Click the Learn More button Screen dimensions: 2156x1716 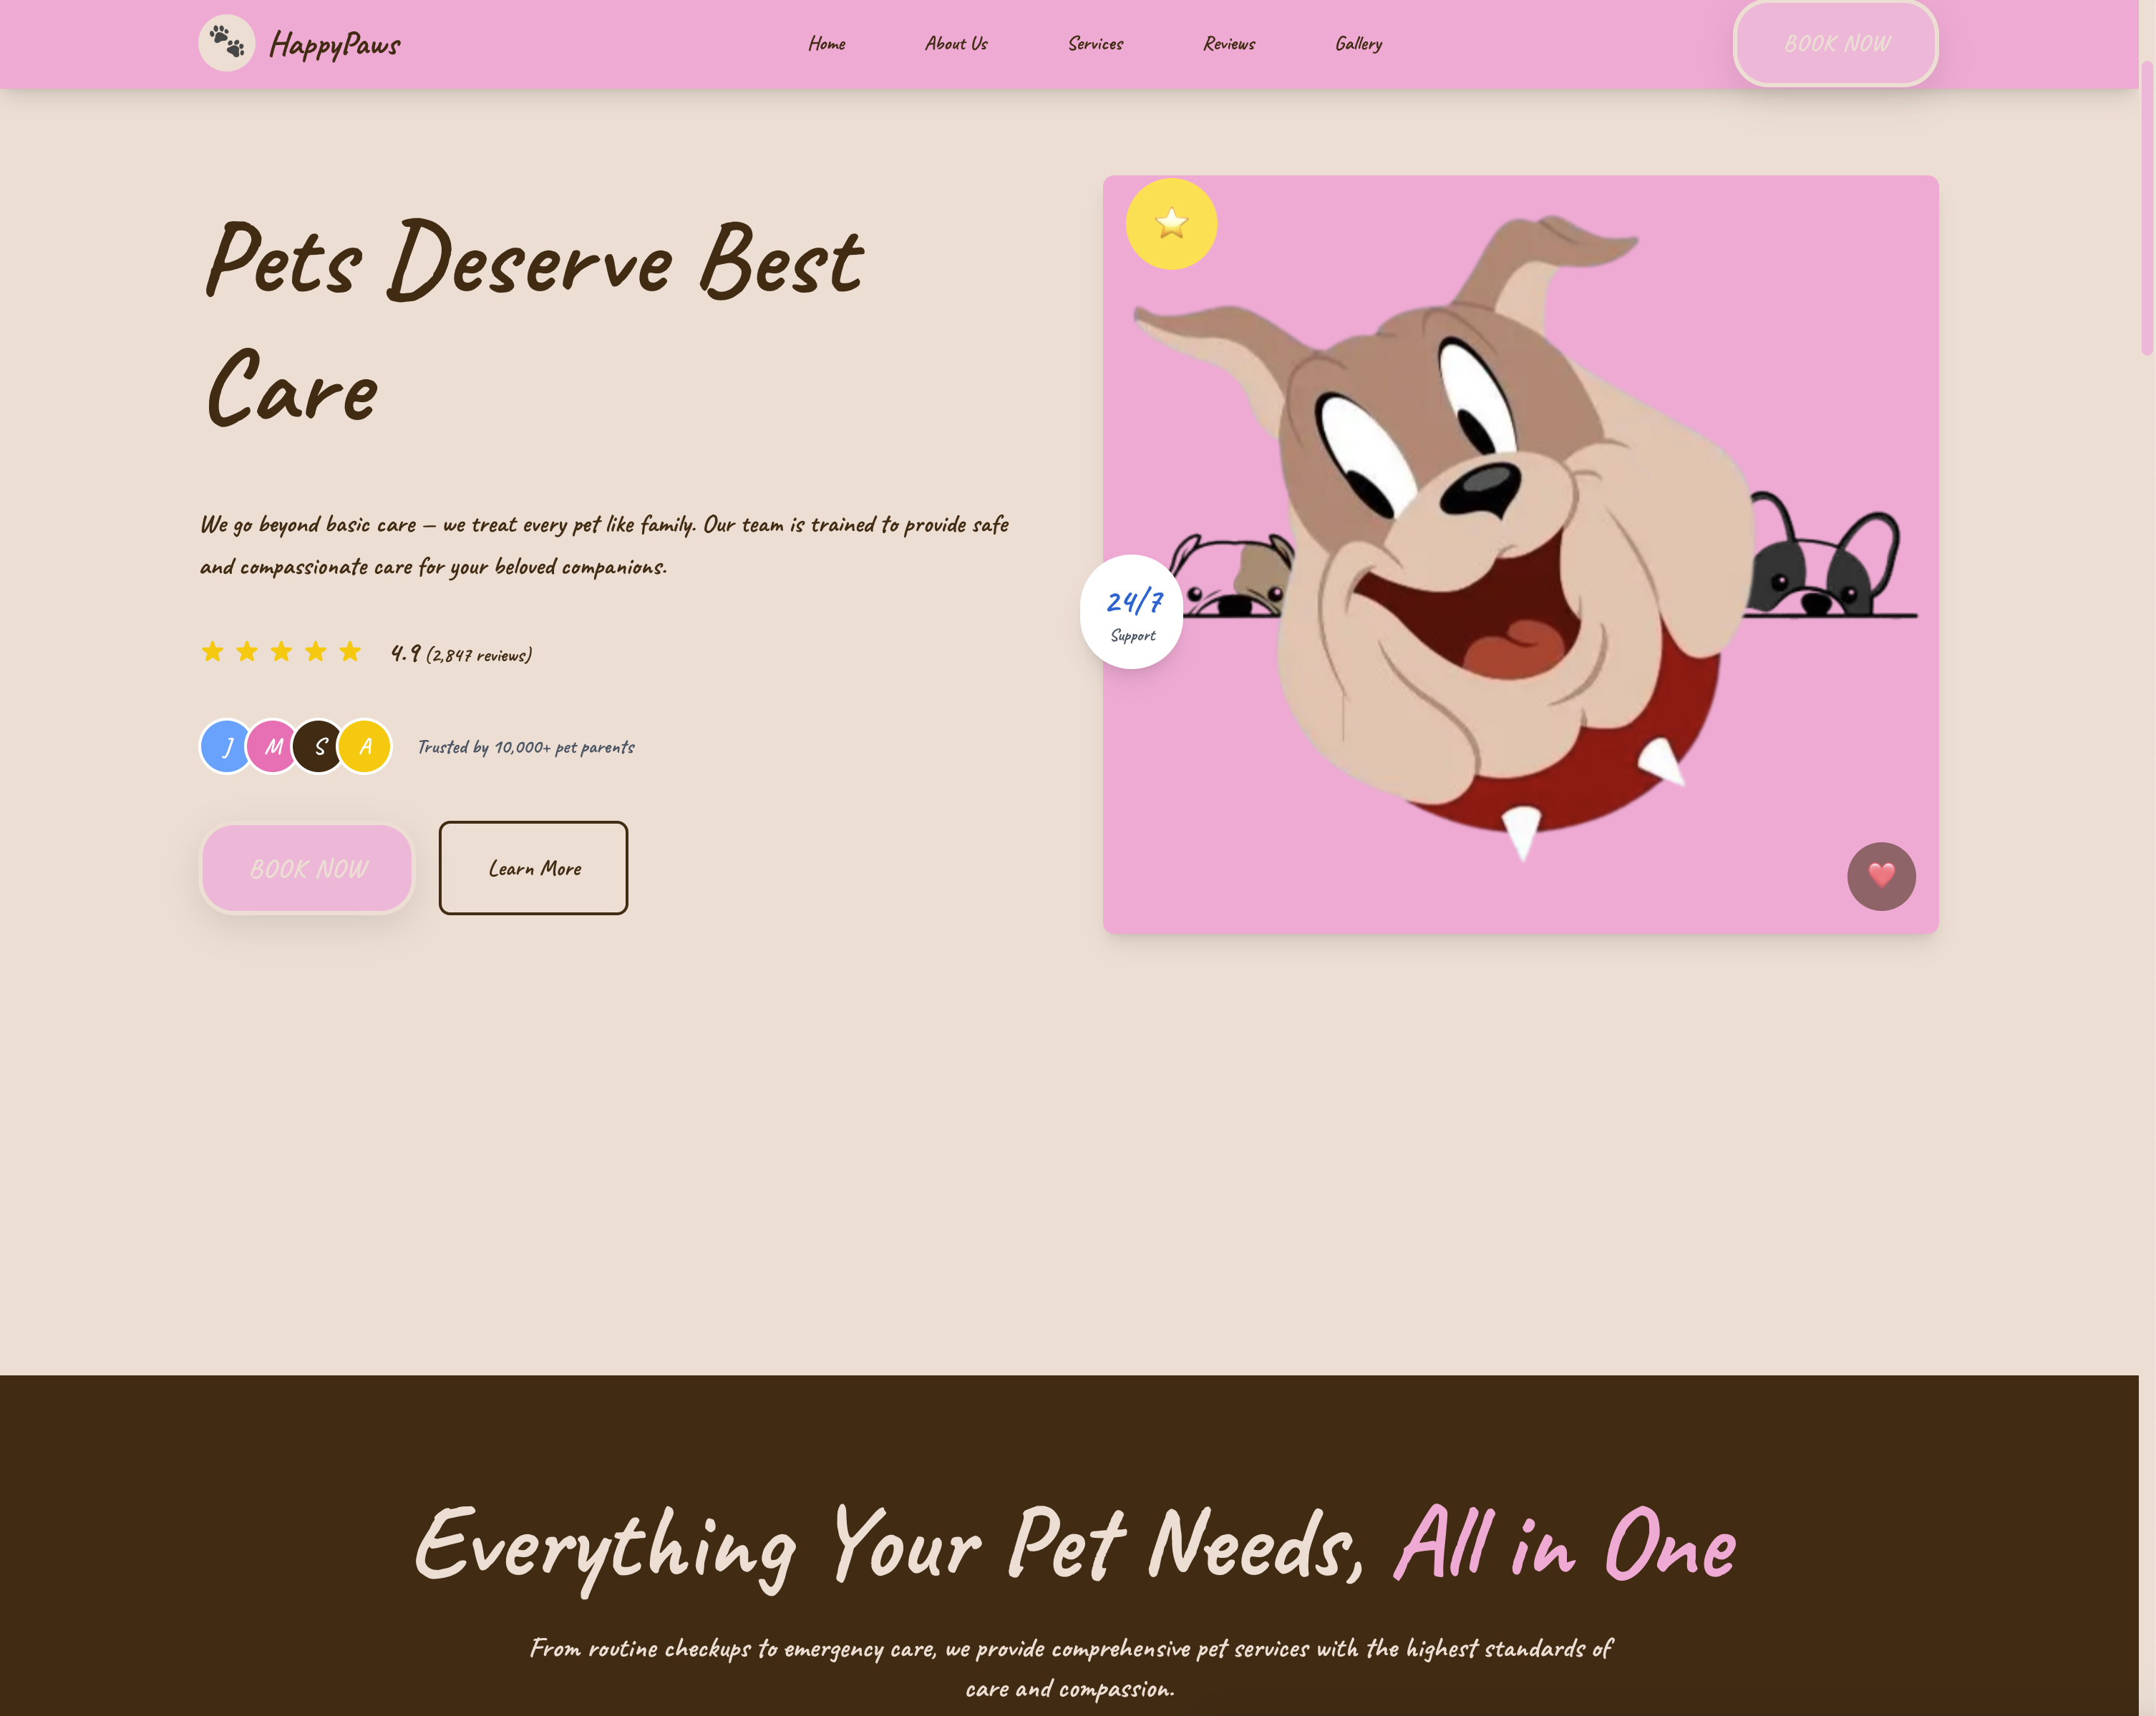tap(533, 869)
